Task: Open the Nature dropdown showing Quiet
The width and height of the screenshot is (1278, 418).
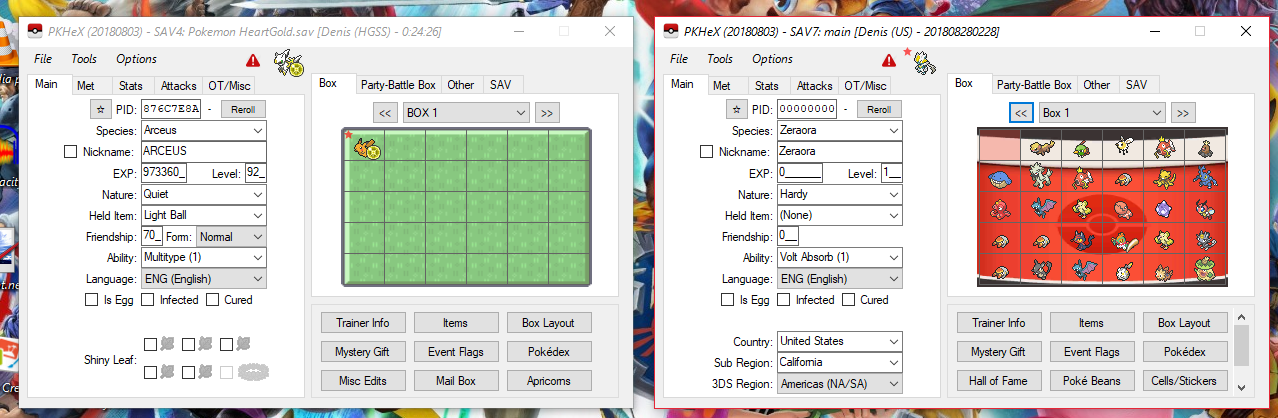Action: tap(203, 194)
